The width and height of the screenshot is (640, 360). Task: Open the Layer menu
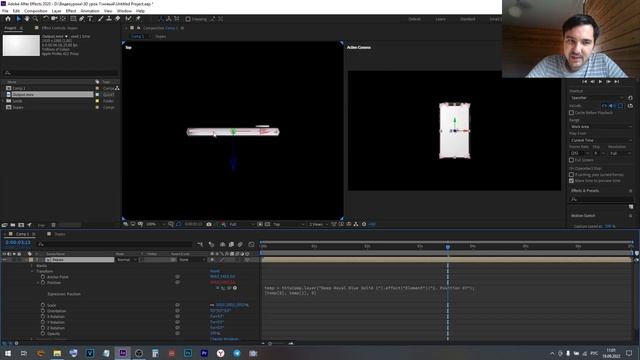point(56,11)
